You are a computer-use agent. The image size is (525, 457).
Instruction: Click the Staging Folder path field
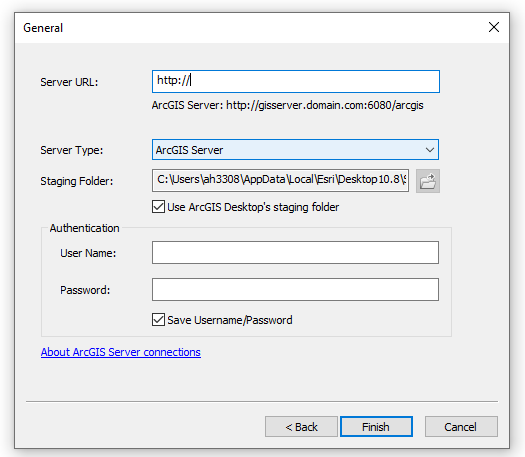tap(280, 180)
